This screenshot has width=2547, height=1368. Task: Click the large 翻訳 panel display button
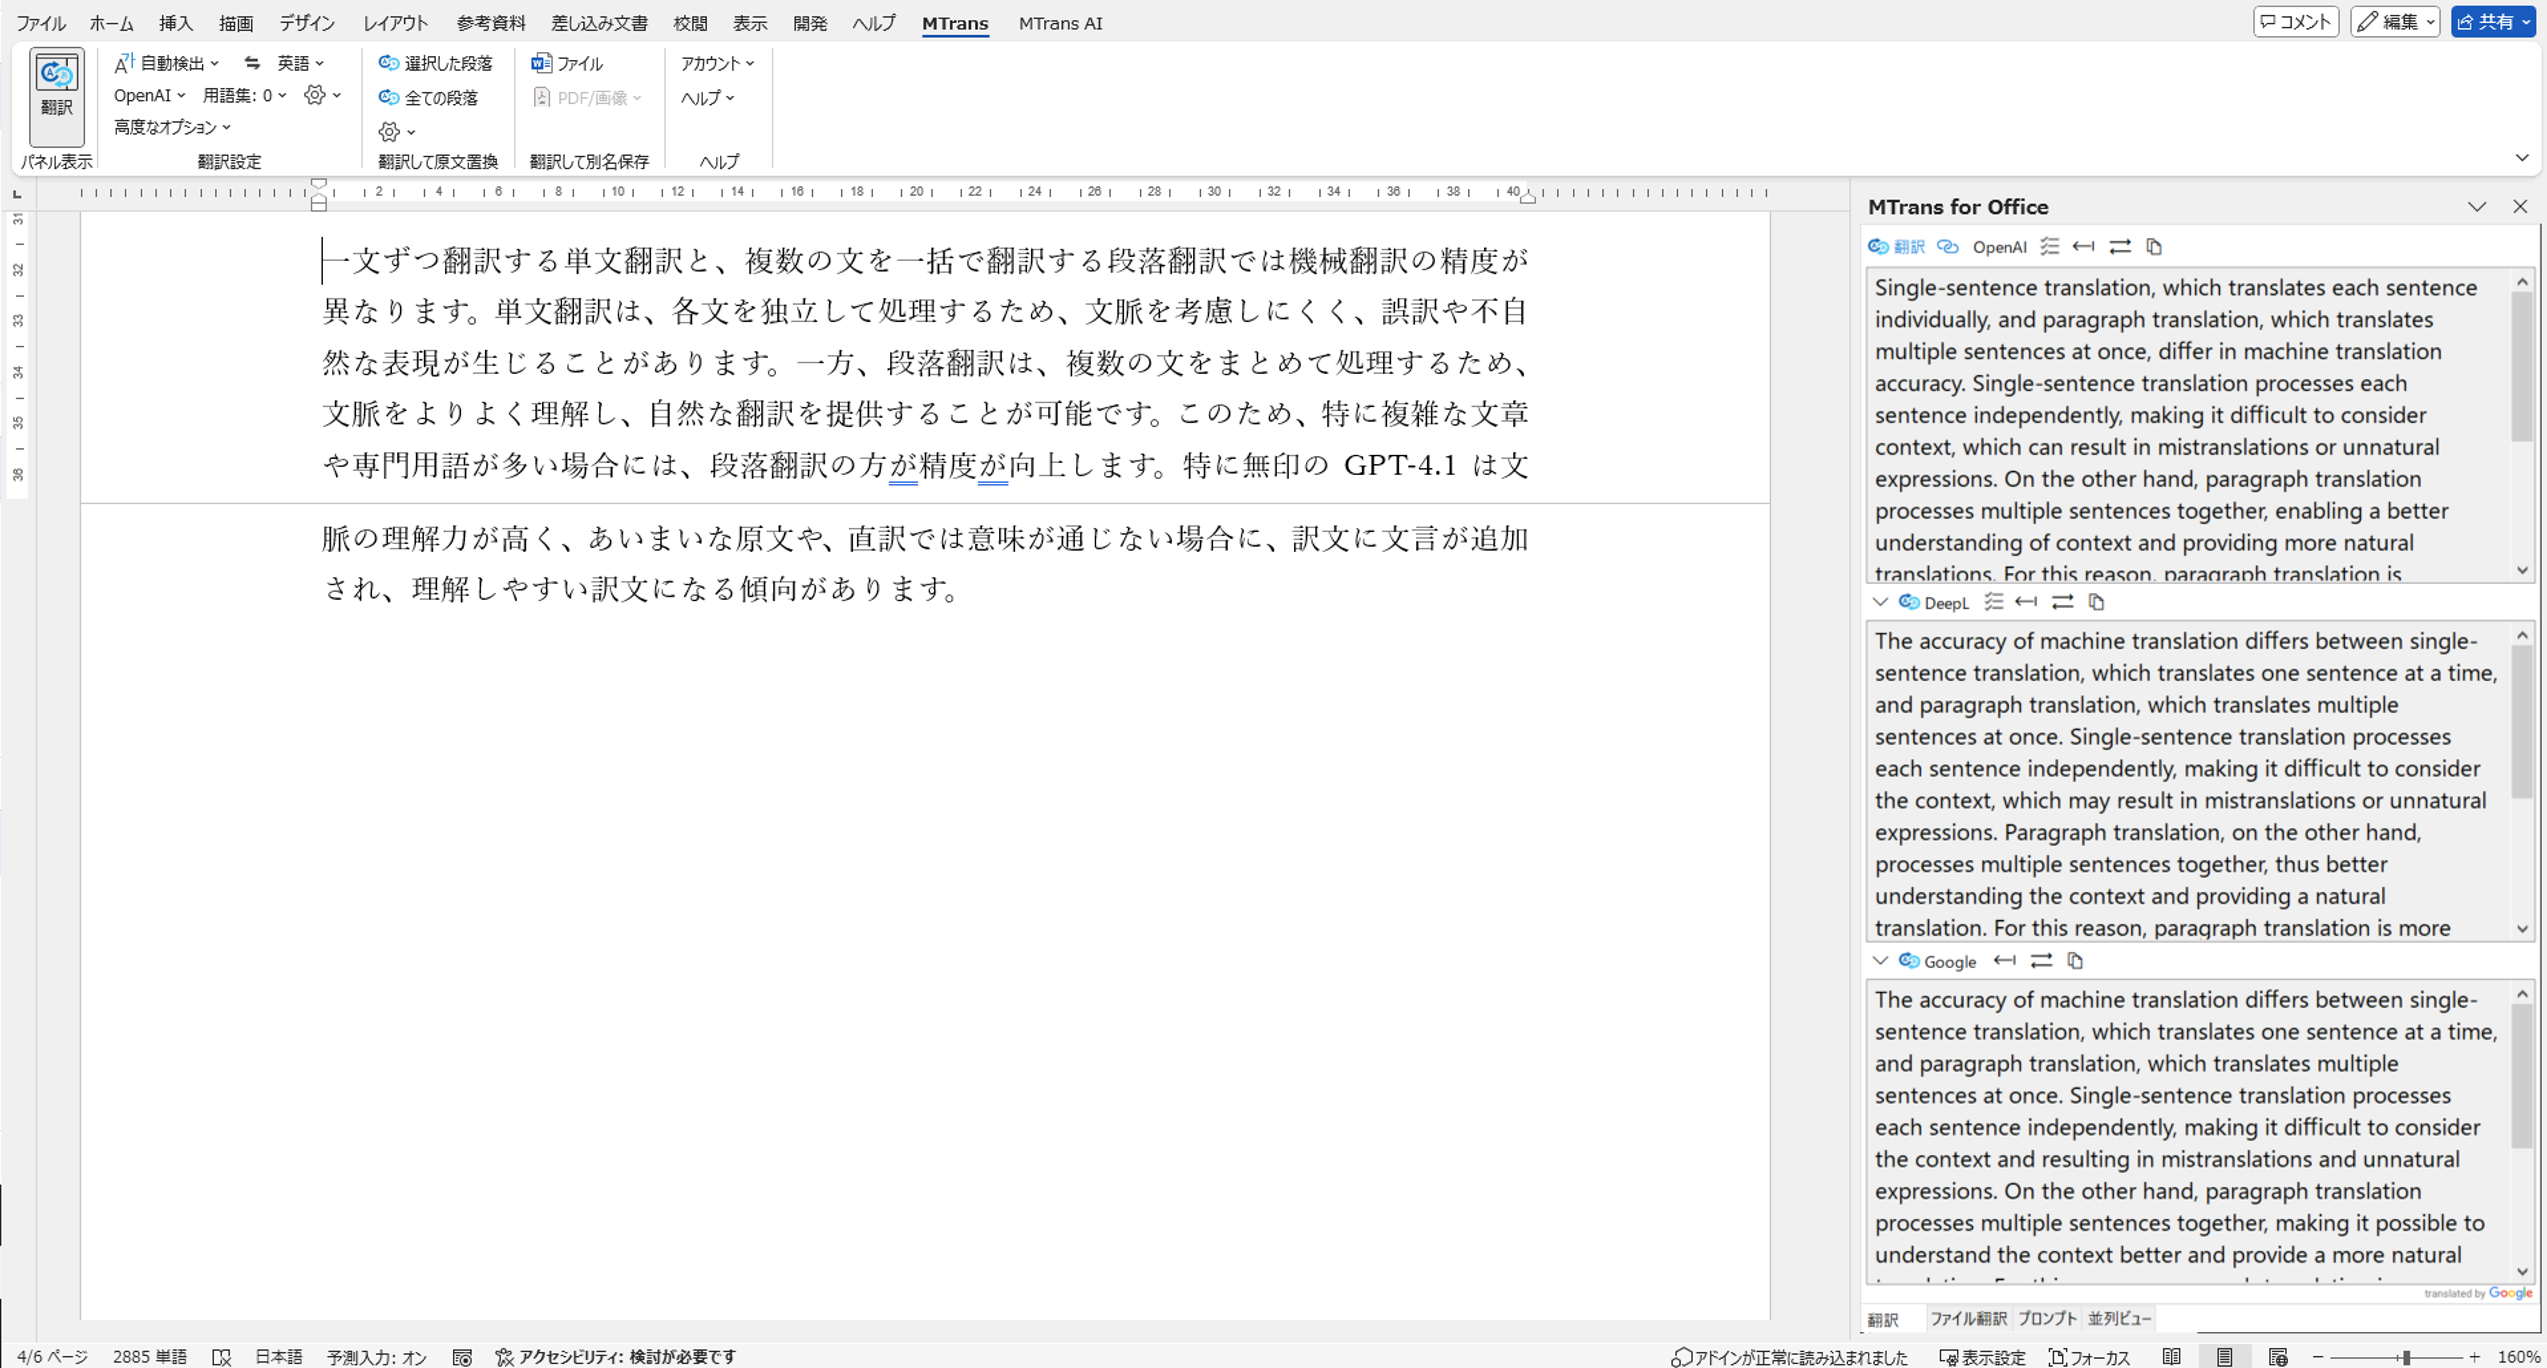pos(56,97)
